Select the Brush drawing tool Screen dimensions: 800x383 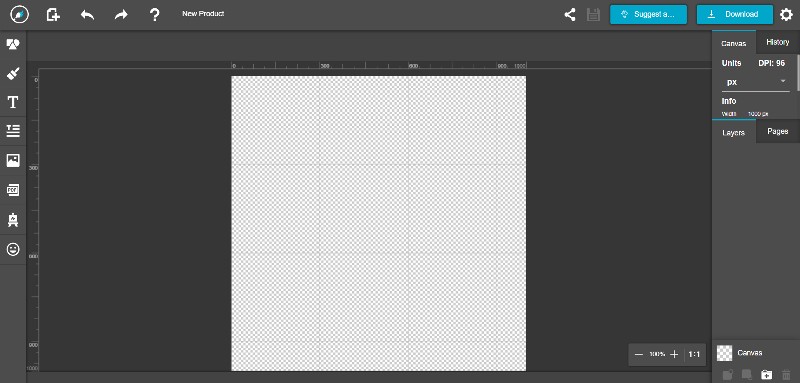(x=13, y=73)
